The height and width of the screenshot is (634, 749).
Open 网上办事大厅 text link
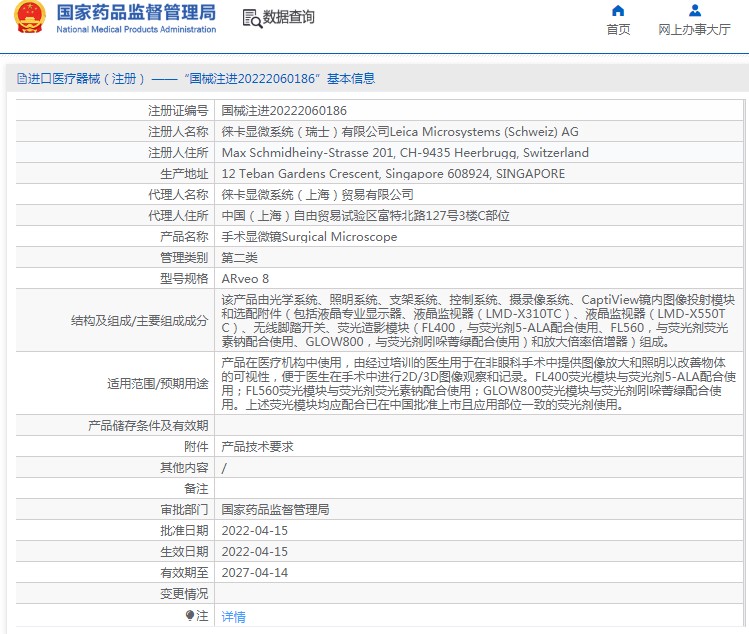(x=694, y=30)
